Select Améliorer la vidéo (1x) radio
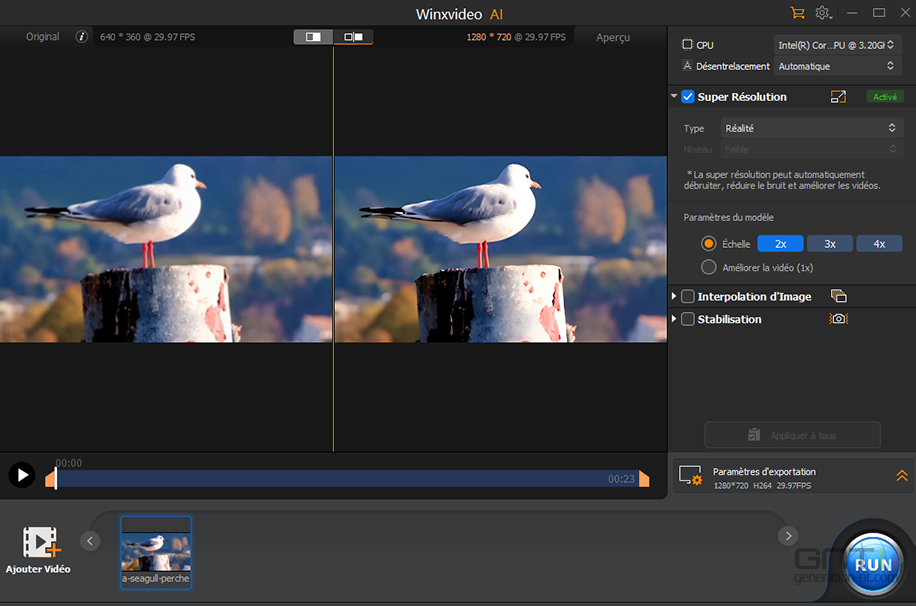Viewport: 916px width, 606px height. (x=709, y=267)
